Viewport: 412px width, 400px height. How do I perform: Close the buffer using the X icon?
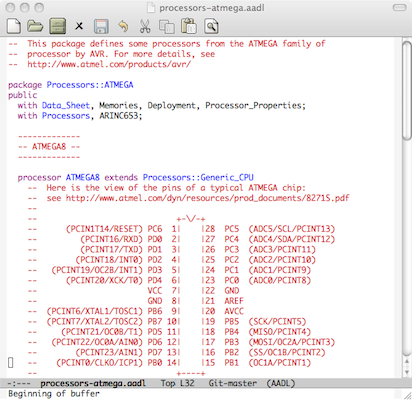[79, 26]
